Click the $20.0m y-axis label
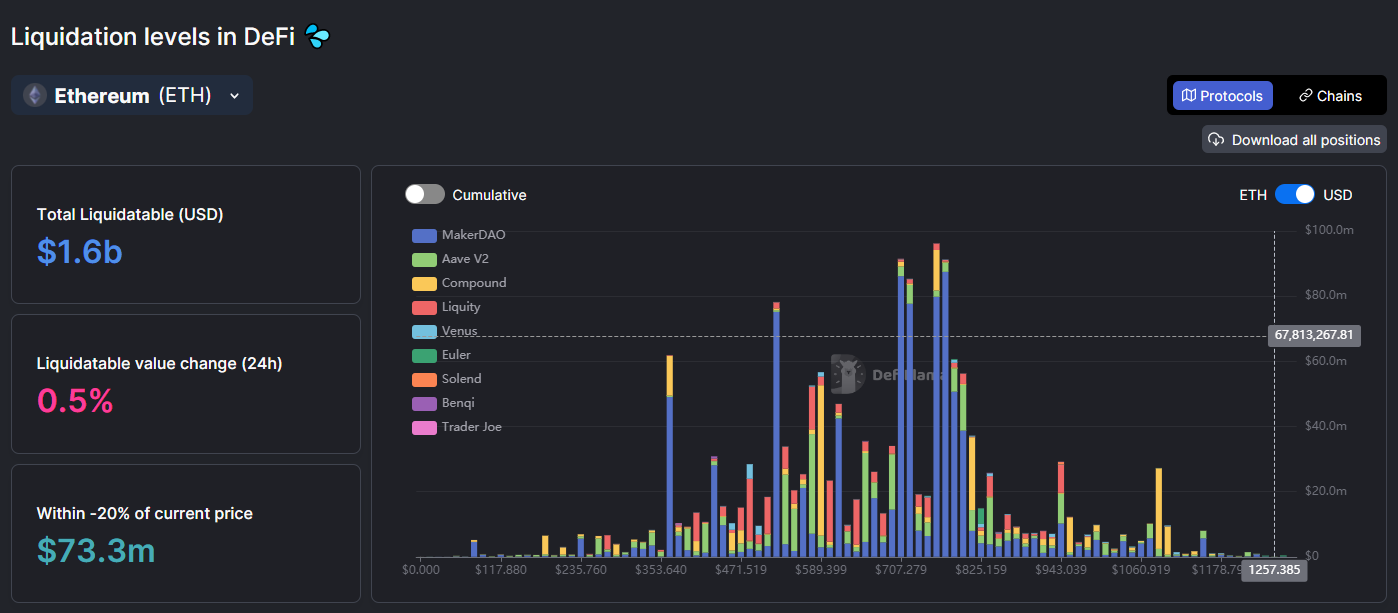This screenshot has height=613, width=1398. tap(1328, 491)
